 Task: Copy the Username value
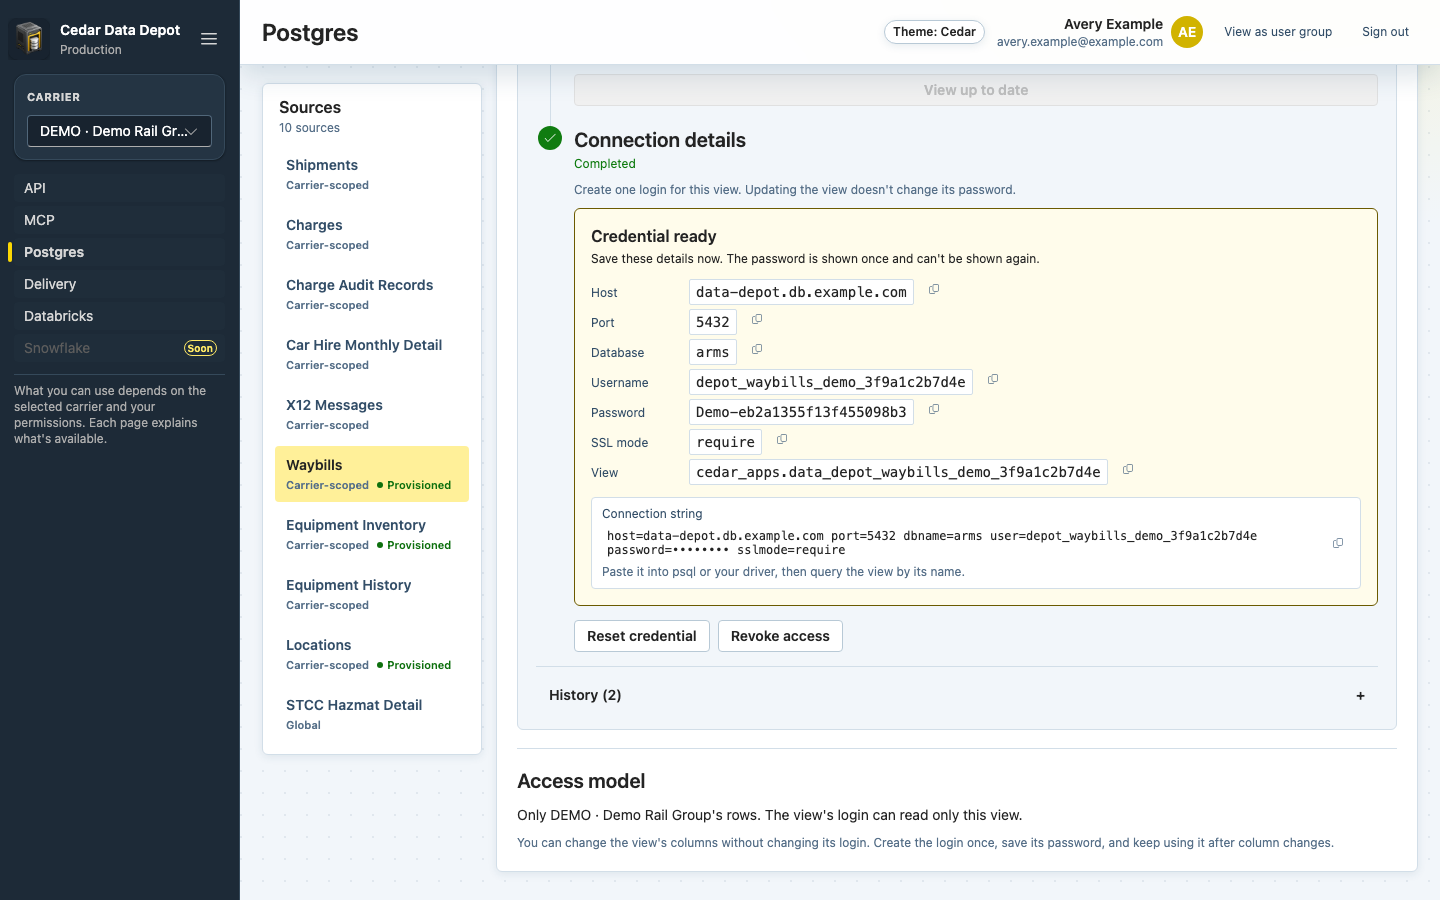click(x=993, y=380)
